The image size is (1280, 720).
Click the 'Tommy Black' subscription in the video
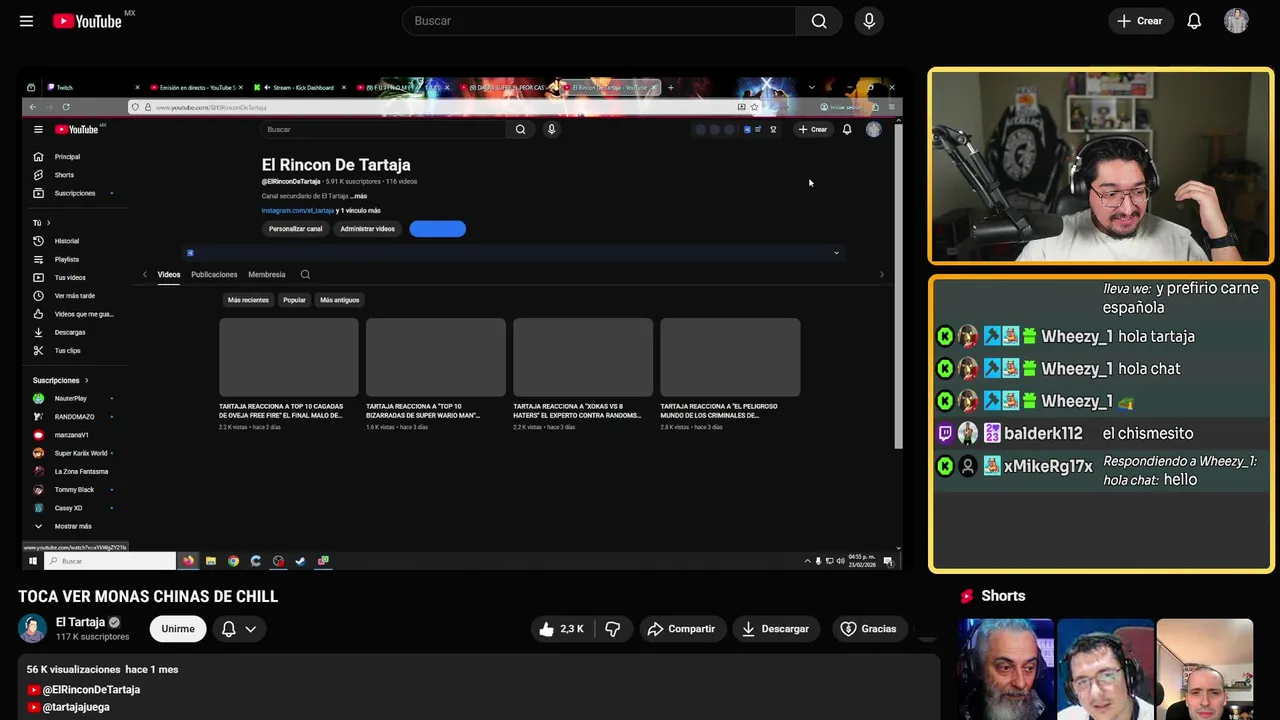pos(74,490)
